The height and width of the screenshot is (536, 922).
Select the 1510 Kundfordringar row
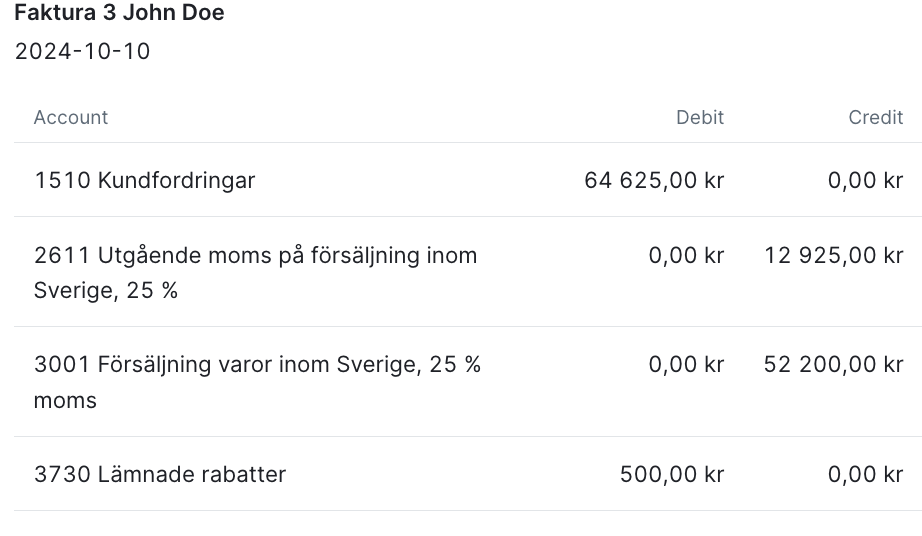point(145,181)
